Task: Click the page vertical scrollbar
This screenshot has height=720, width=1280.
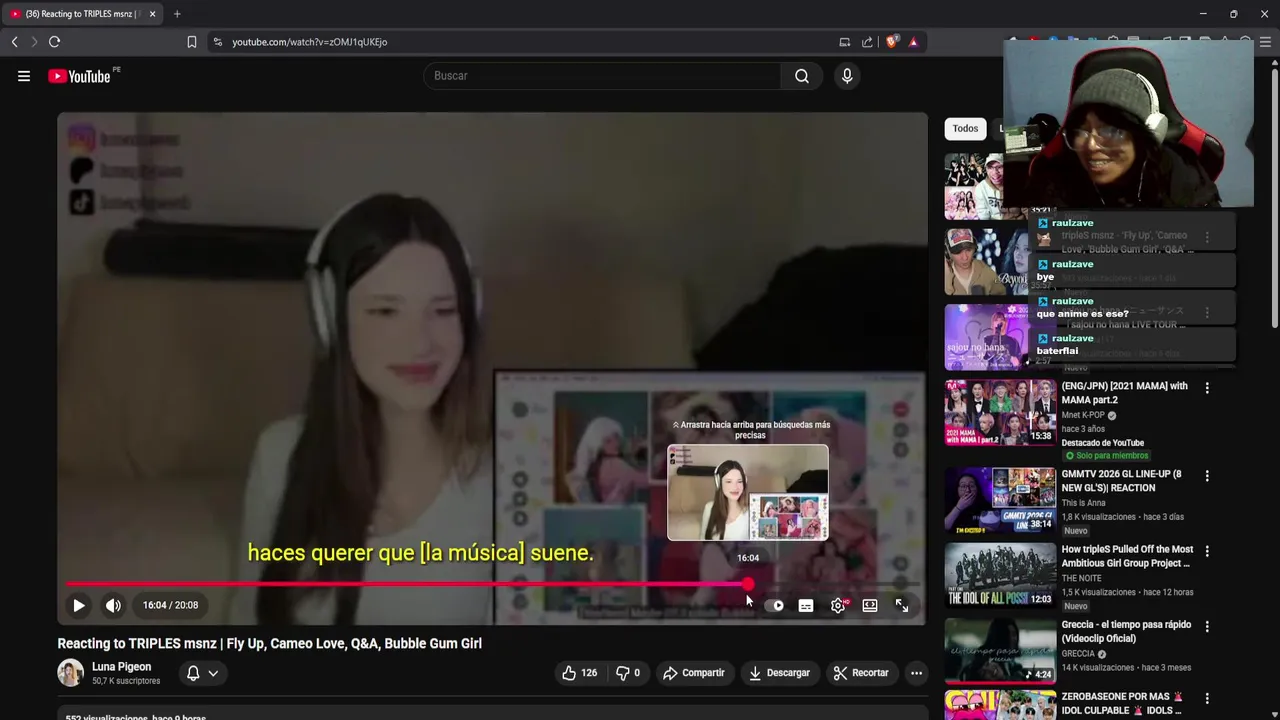Action: 1274,200
